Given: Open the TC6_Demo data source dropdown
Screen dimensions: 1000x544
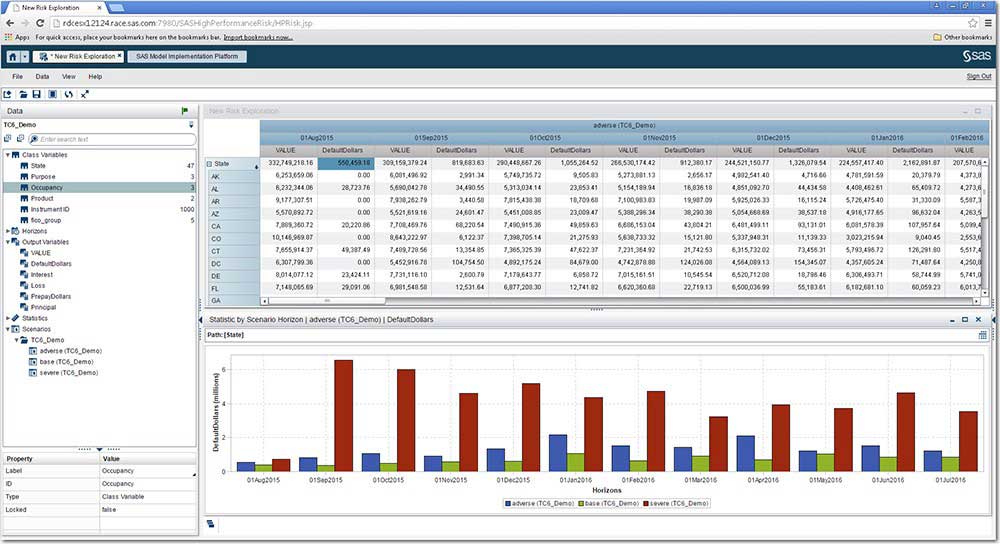Looking at the screenshot, I should [191, 125].
